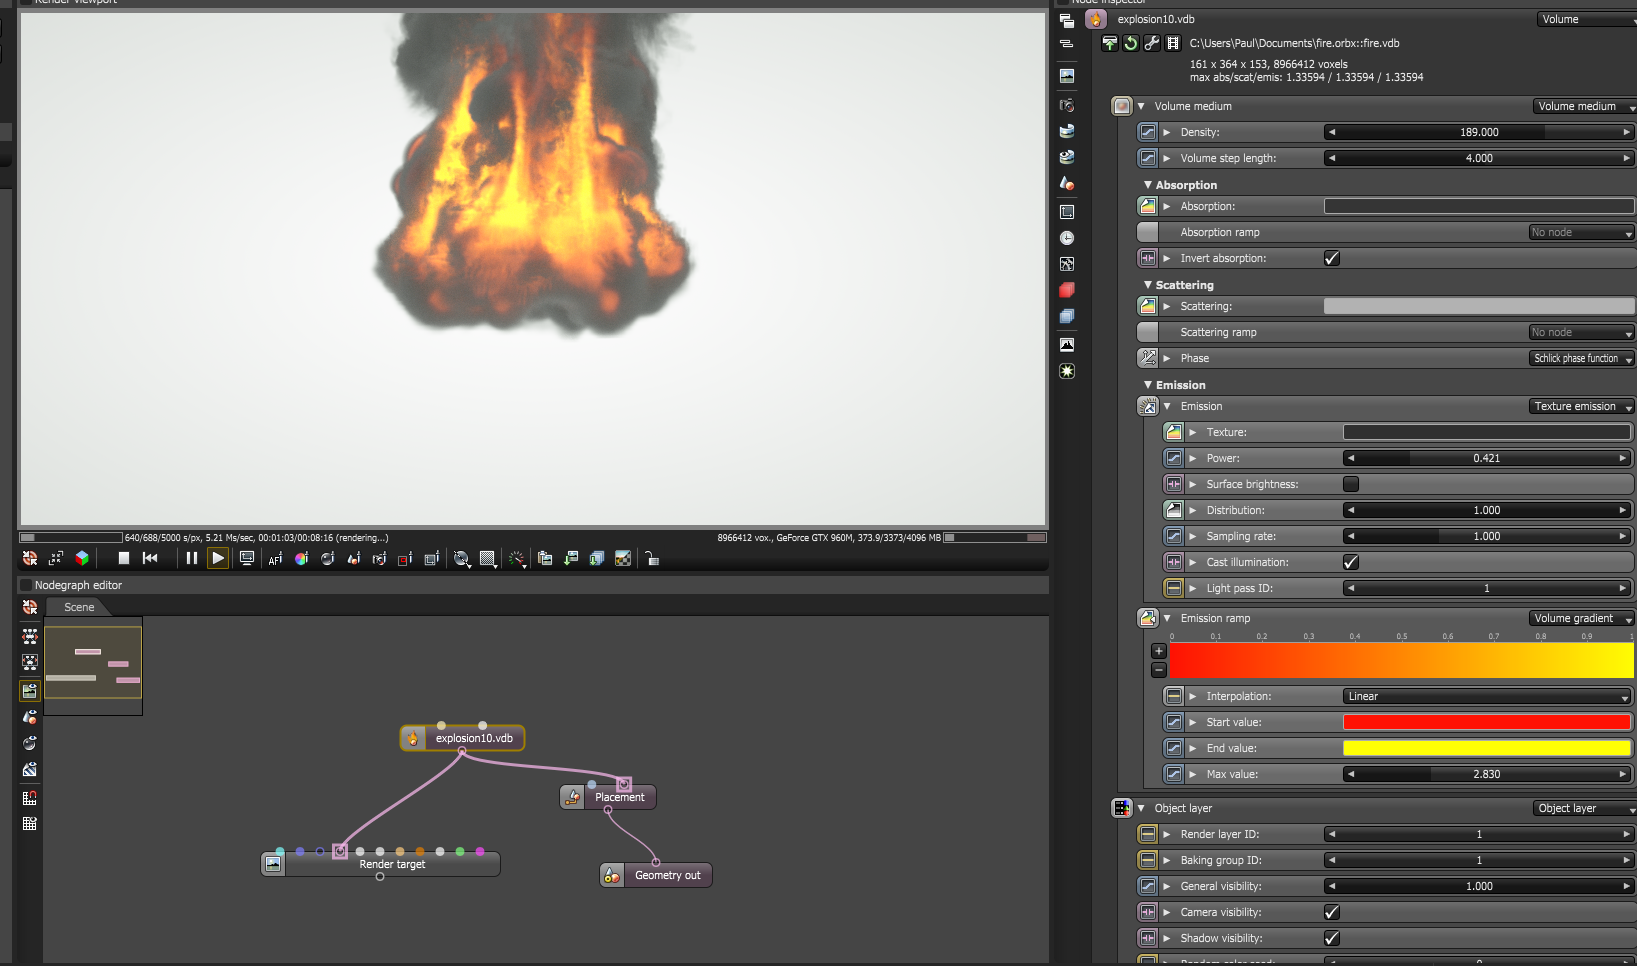Click the load VDB file icon
The height and width of the screenshot is (966, 1637).
(1110, 43)
